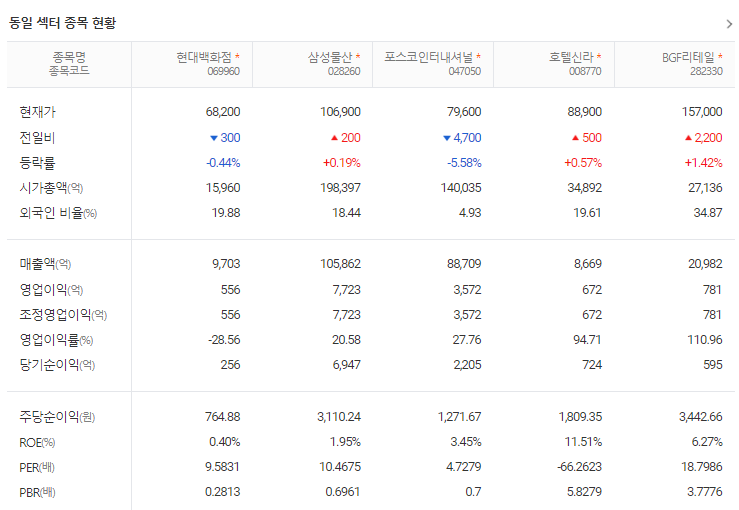The height and width of the screenshot is (510, 739).
Task: Select market cap value 198,397
Action: 340,188
